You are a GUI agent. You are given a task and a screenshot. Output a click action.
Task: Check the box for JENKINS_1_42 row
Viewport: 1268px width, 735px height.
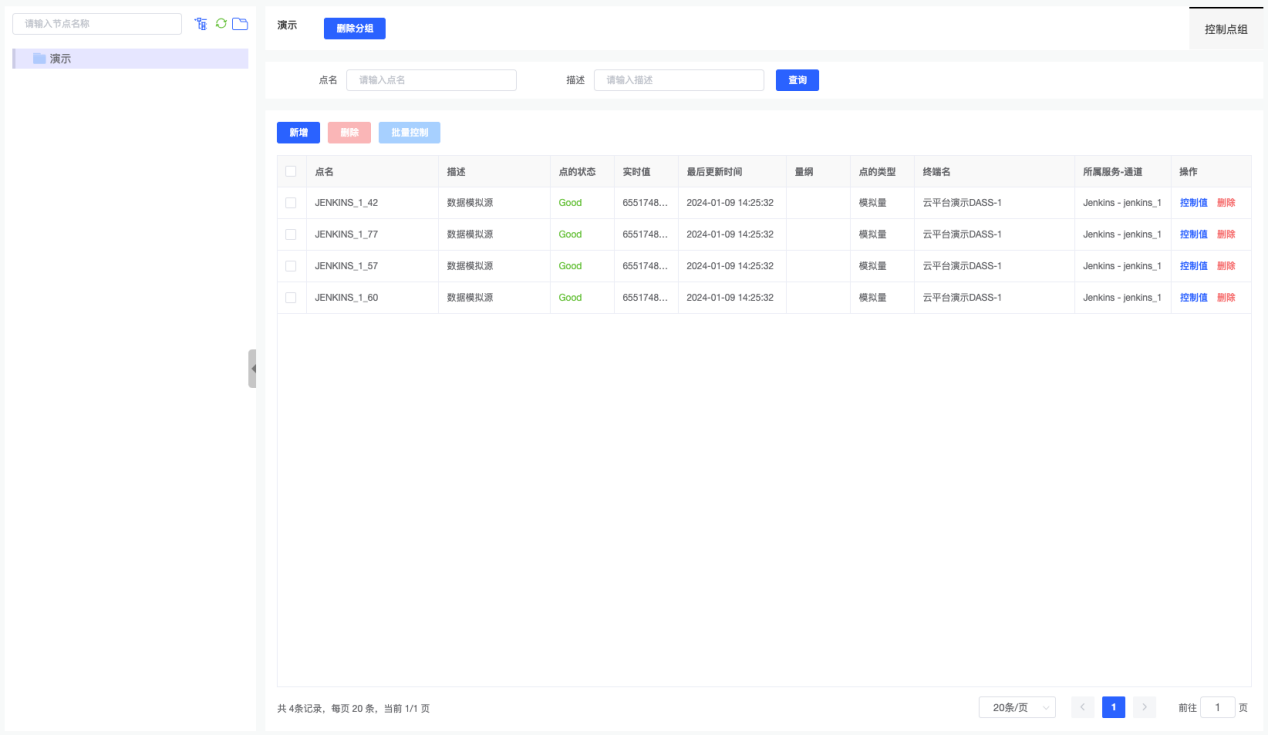point(291,203)
